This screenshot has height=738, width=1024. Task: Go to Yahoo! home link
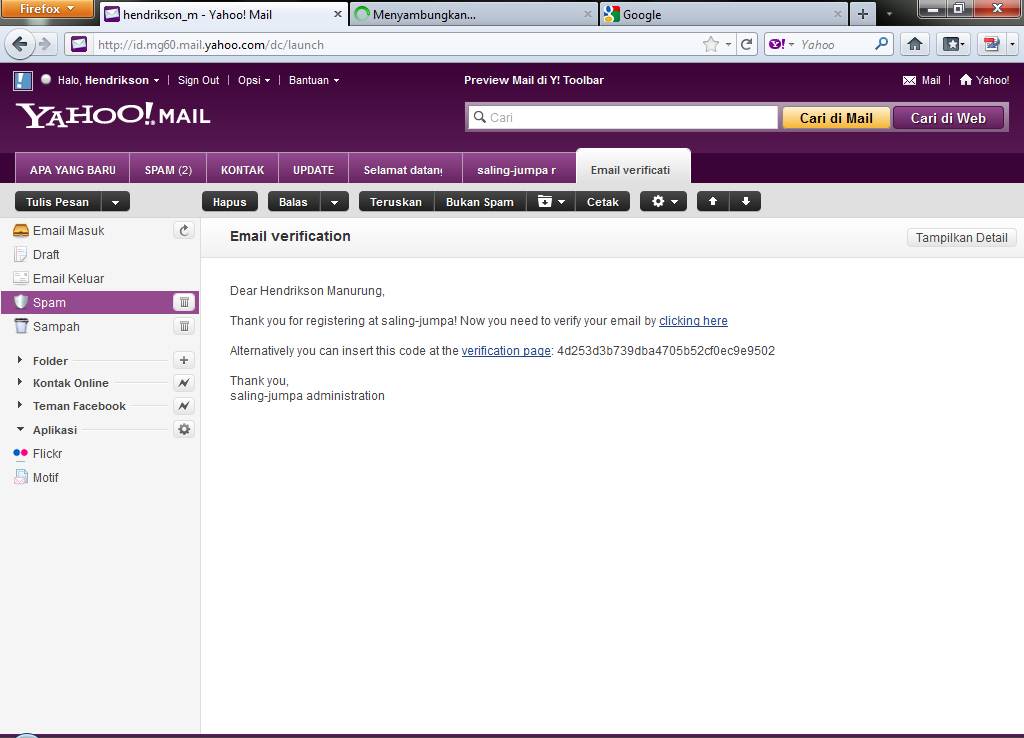pos(984,80)
